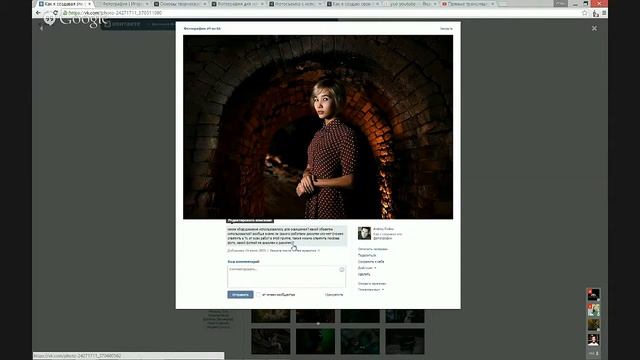Switch to the sixth browser tab 'Как я создаю свои'

pos(353,4)
